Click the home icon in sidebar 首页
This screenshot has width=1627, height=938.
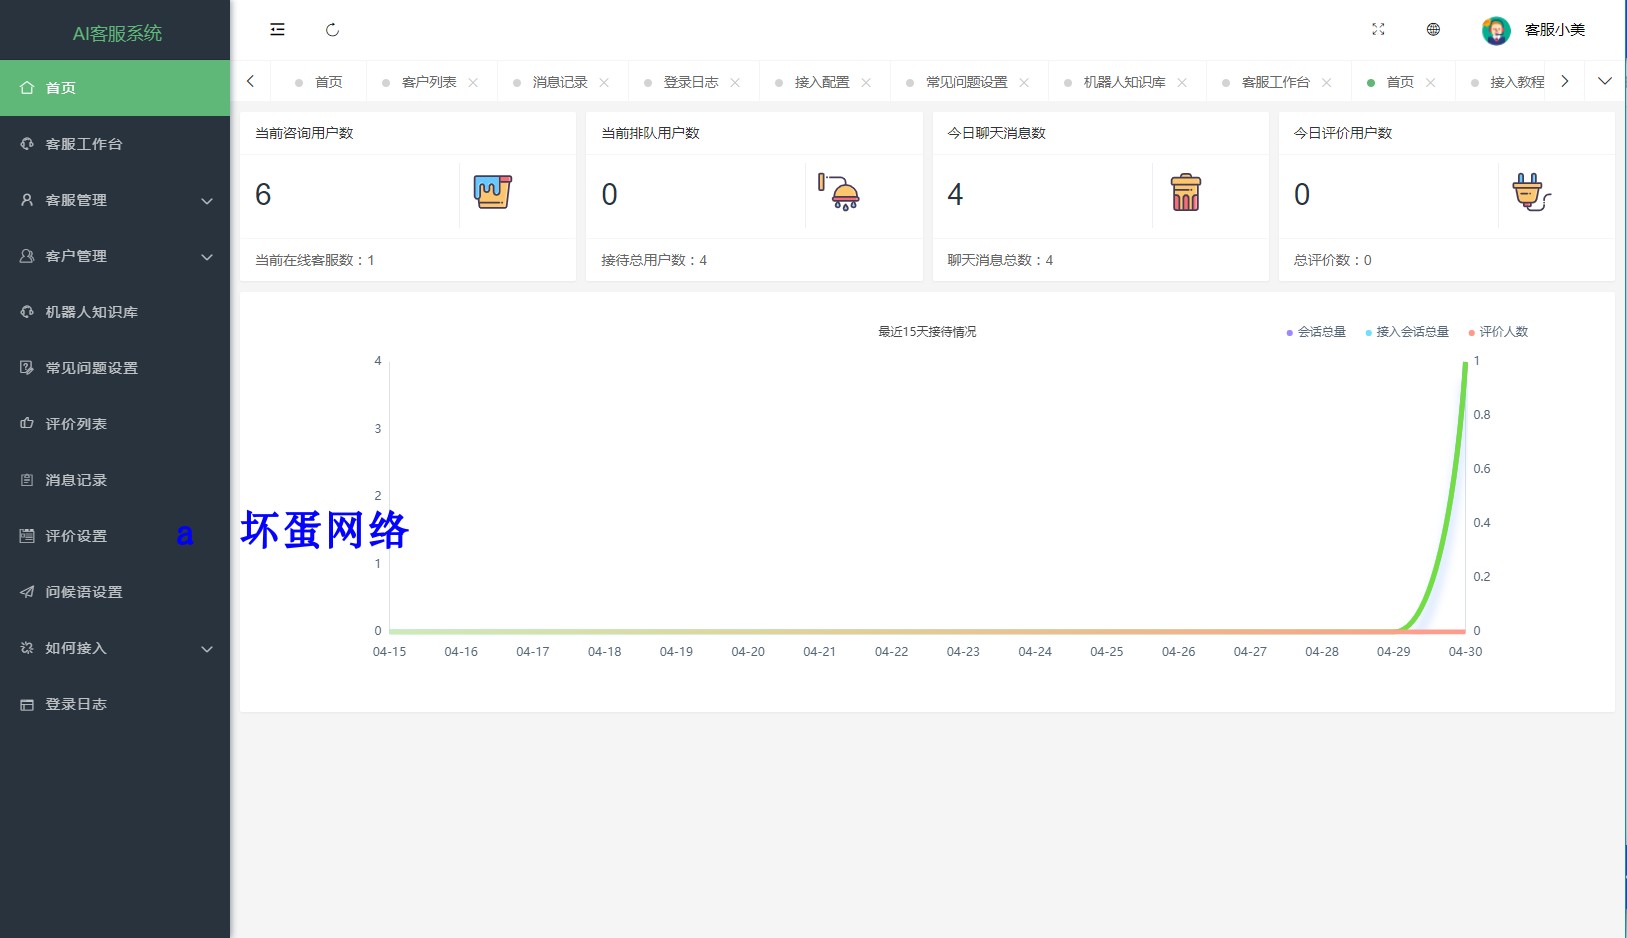(x=27, y=88)
